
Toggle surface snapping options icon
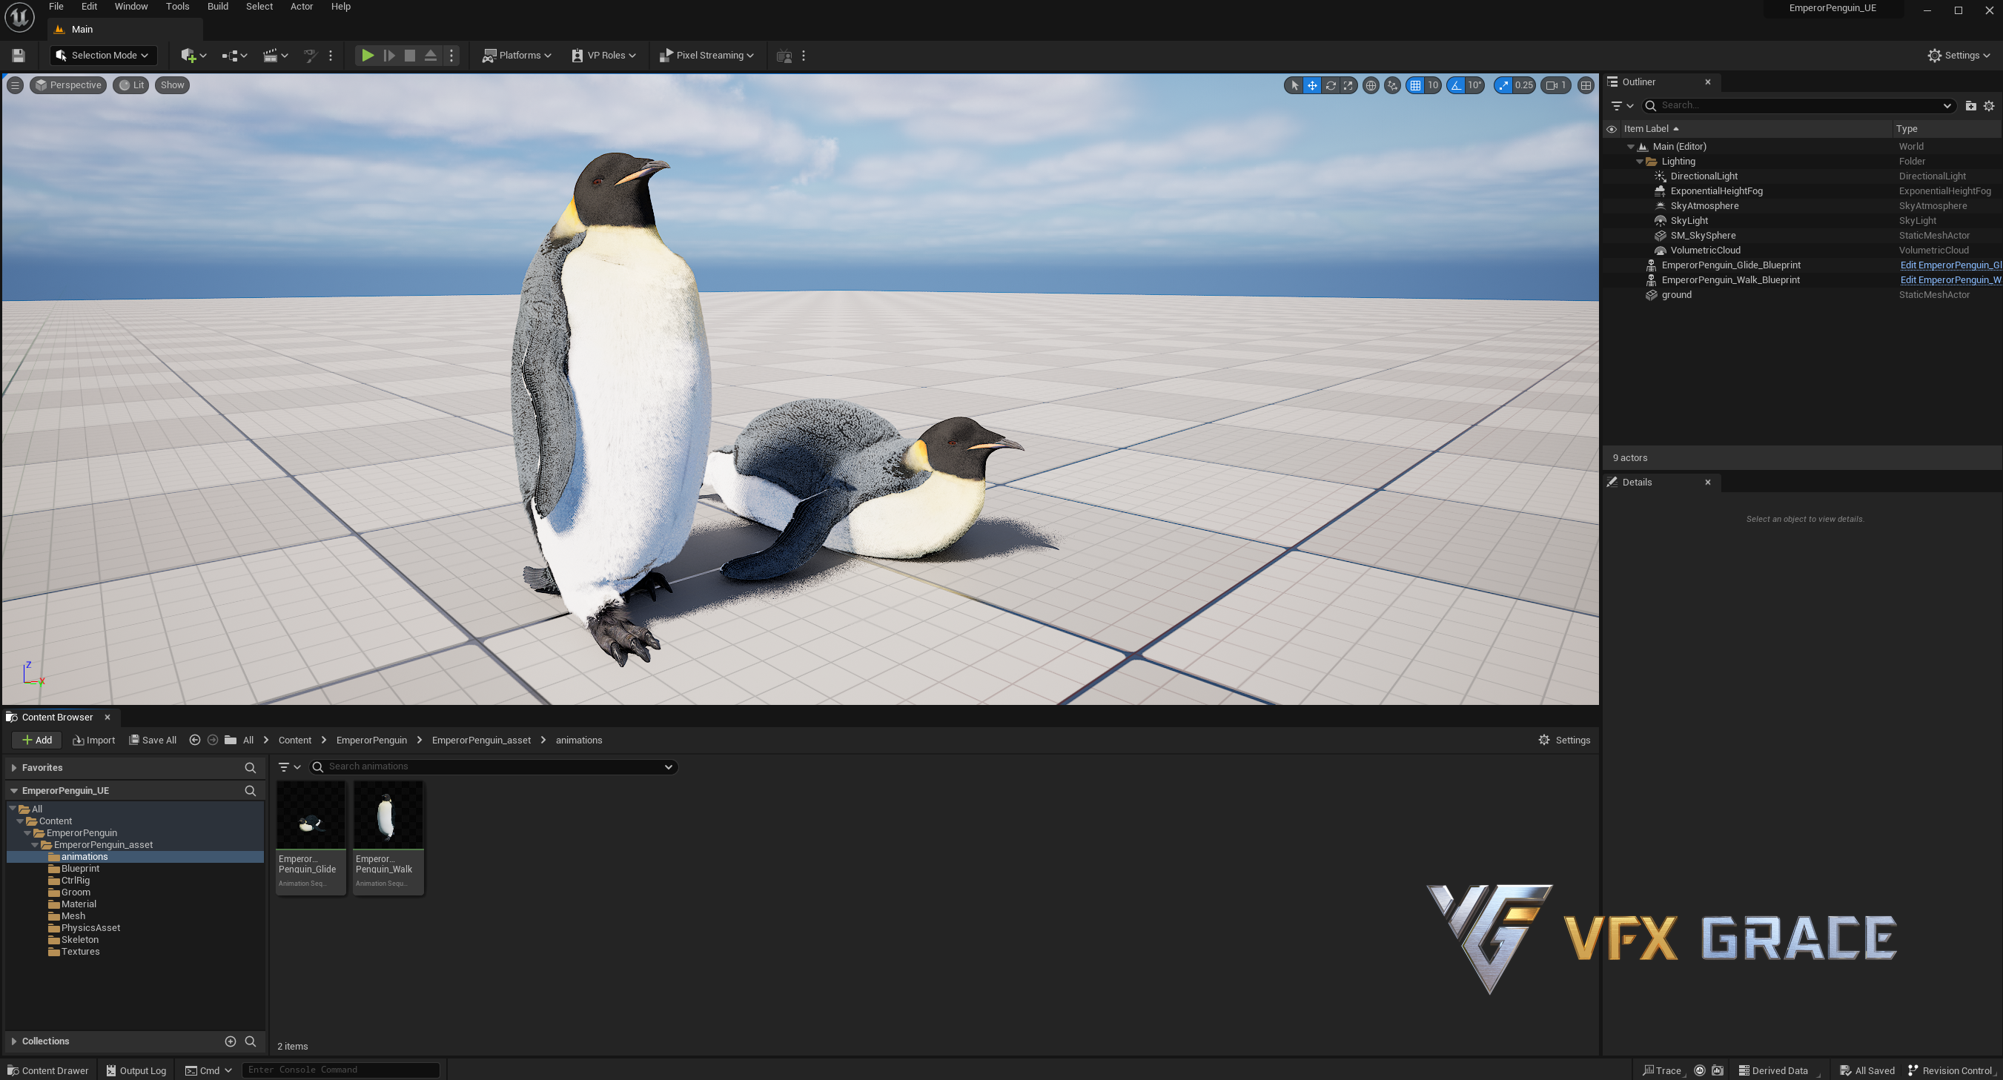tap(1392, 86)
